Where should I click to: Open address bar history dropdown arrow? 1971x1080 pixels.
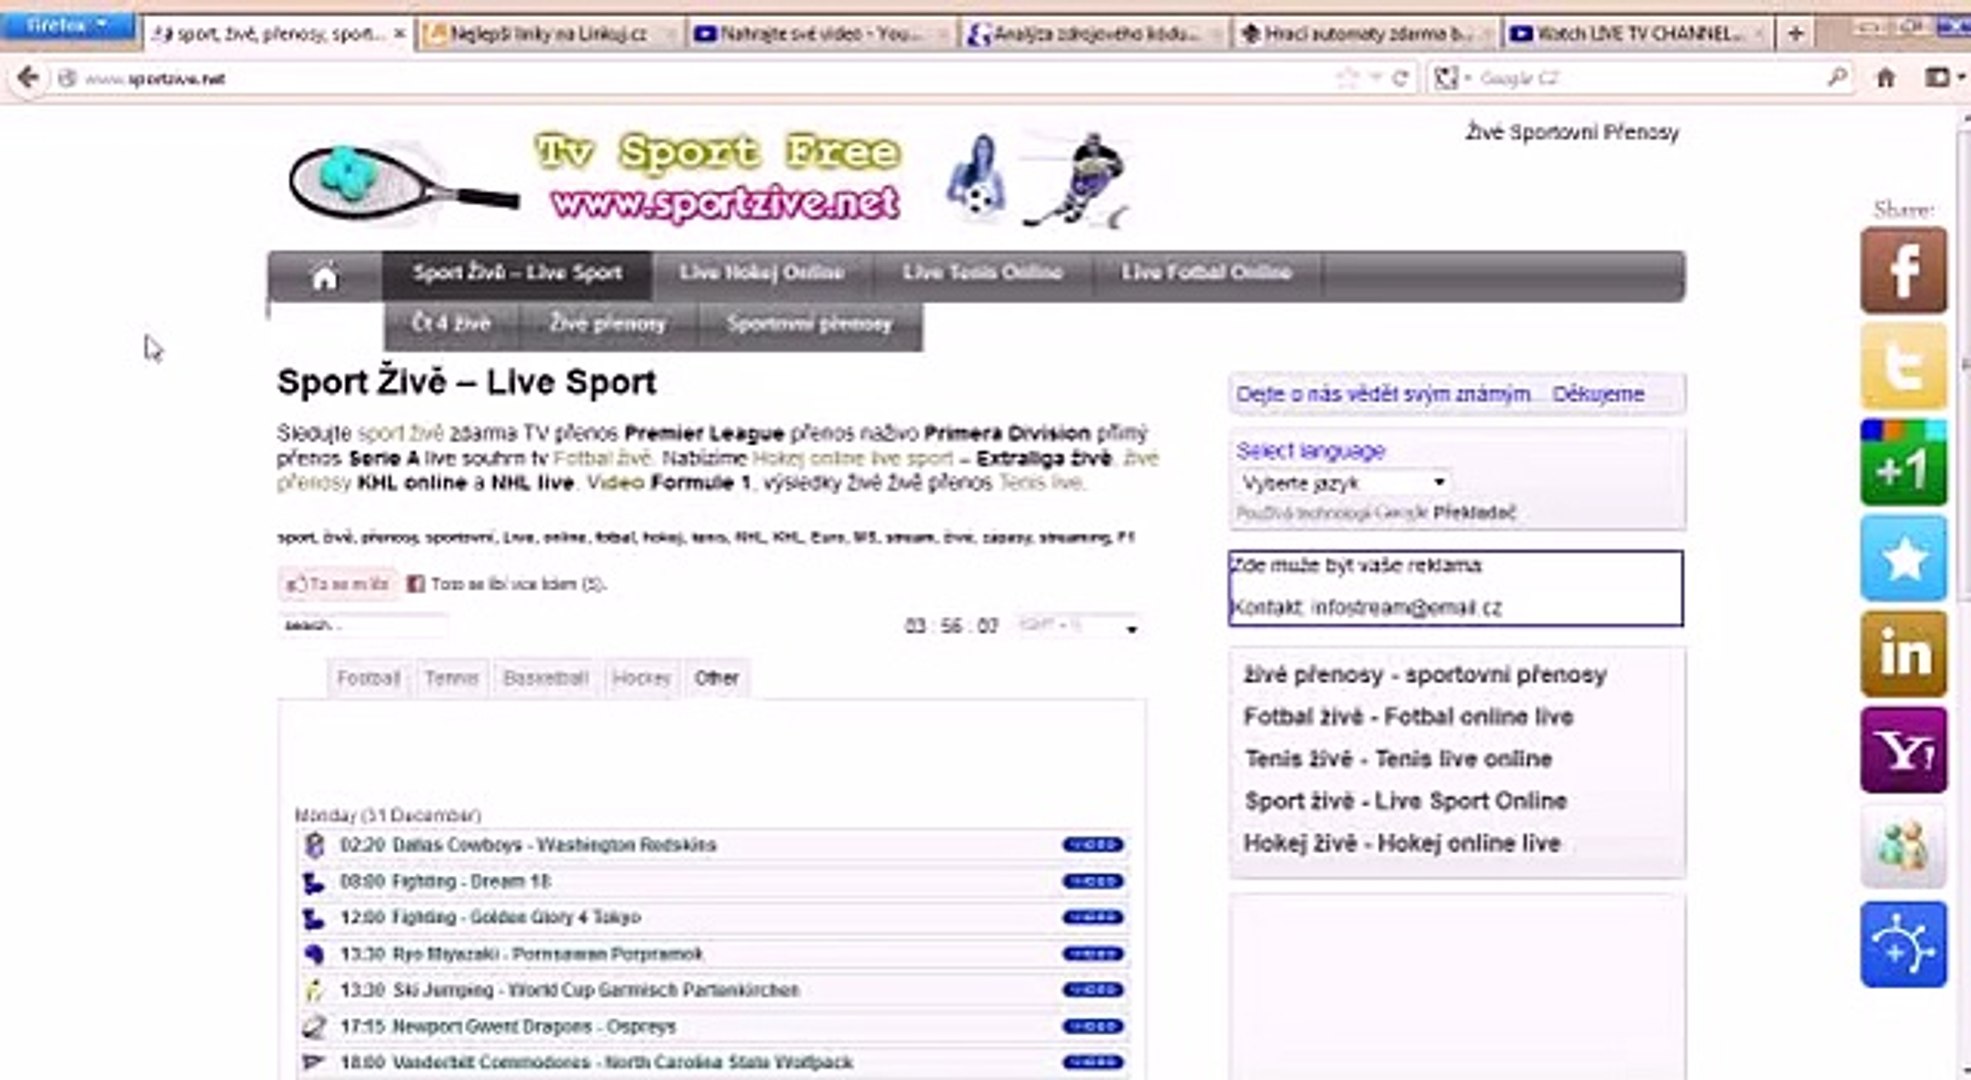1376,78
